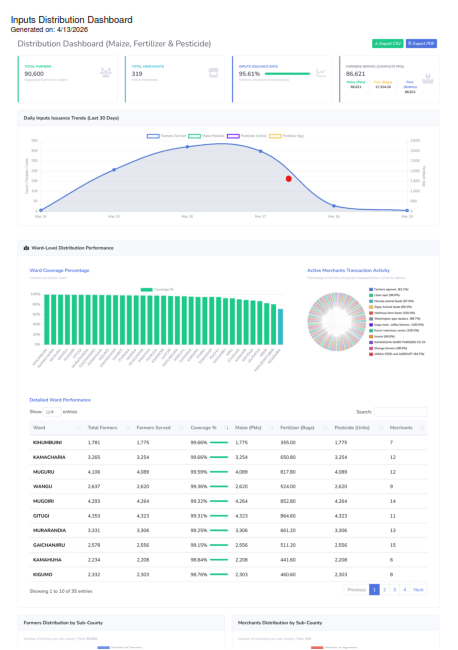Go to page 1 of the table

pos(374,589)
